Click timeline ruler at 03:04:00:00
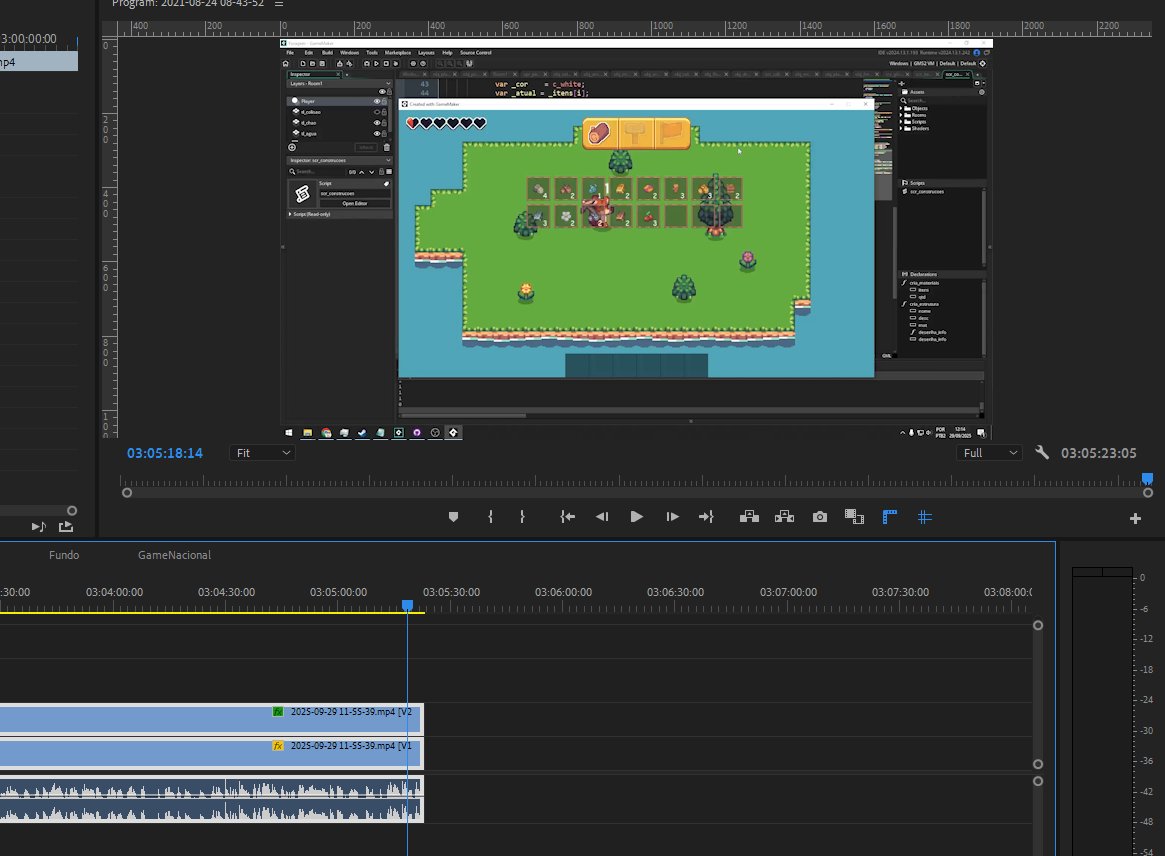The image size is (1165, 856). pyautogui.click(x=114, y=592)
